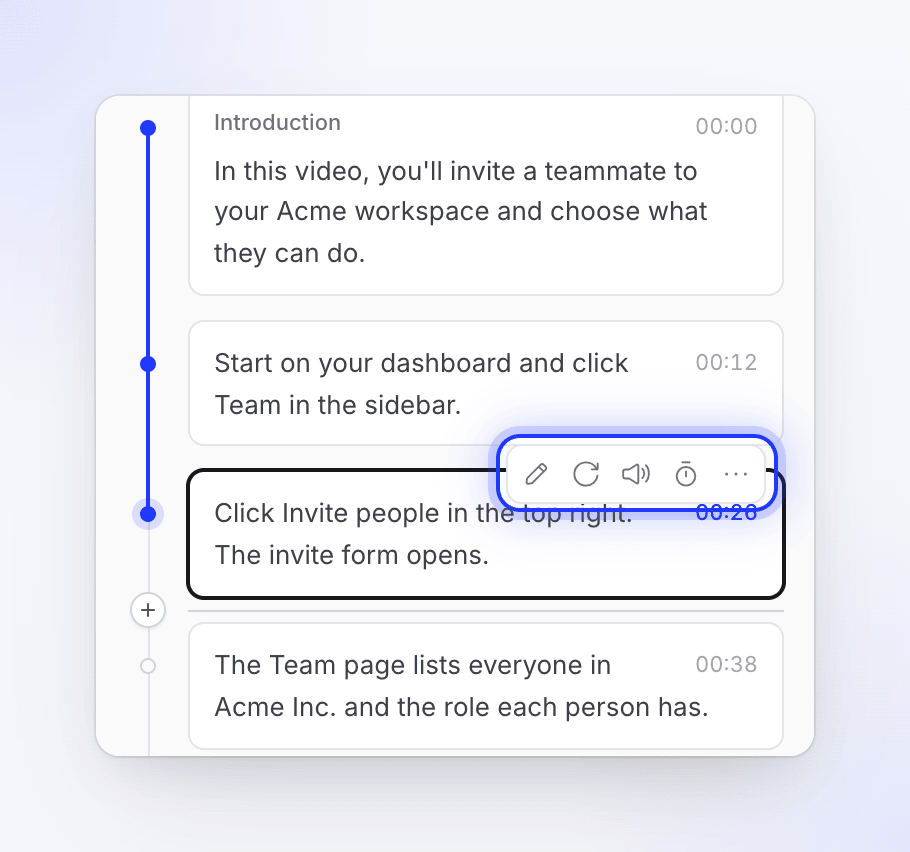
Task: Select the highlighted timeline dot for Invite step
Action: pos(148,514)
